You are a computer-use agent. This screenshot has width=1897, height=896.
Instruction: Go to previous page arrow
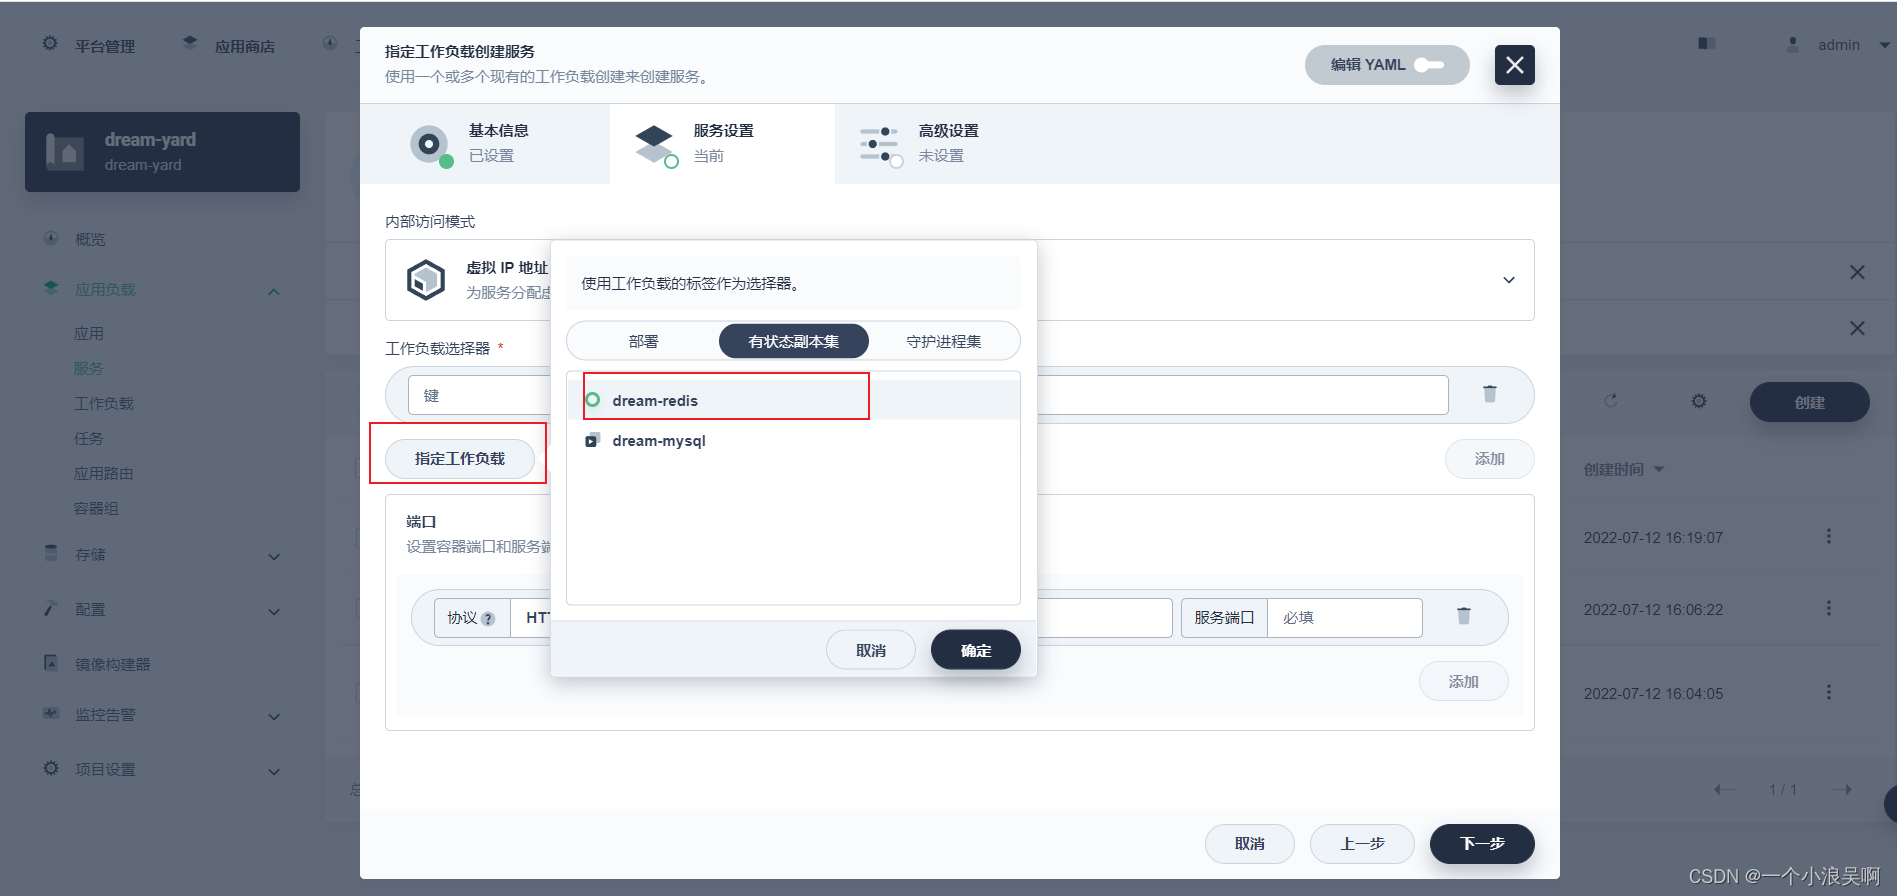1724,789
